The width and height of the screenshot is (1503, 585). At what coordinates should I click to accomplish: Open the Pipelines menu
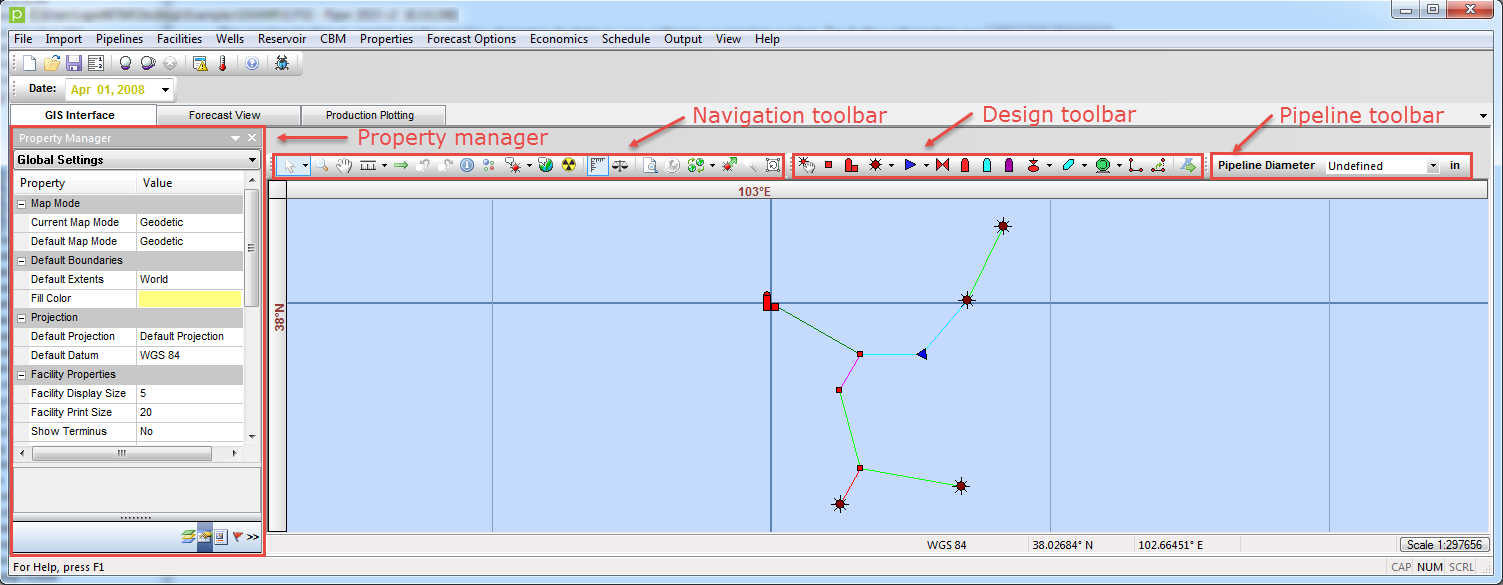point(119,39)
